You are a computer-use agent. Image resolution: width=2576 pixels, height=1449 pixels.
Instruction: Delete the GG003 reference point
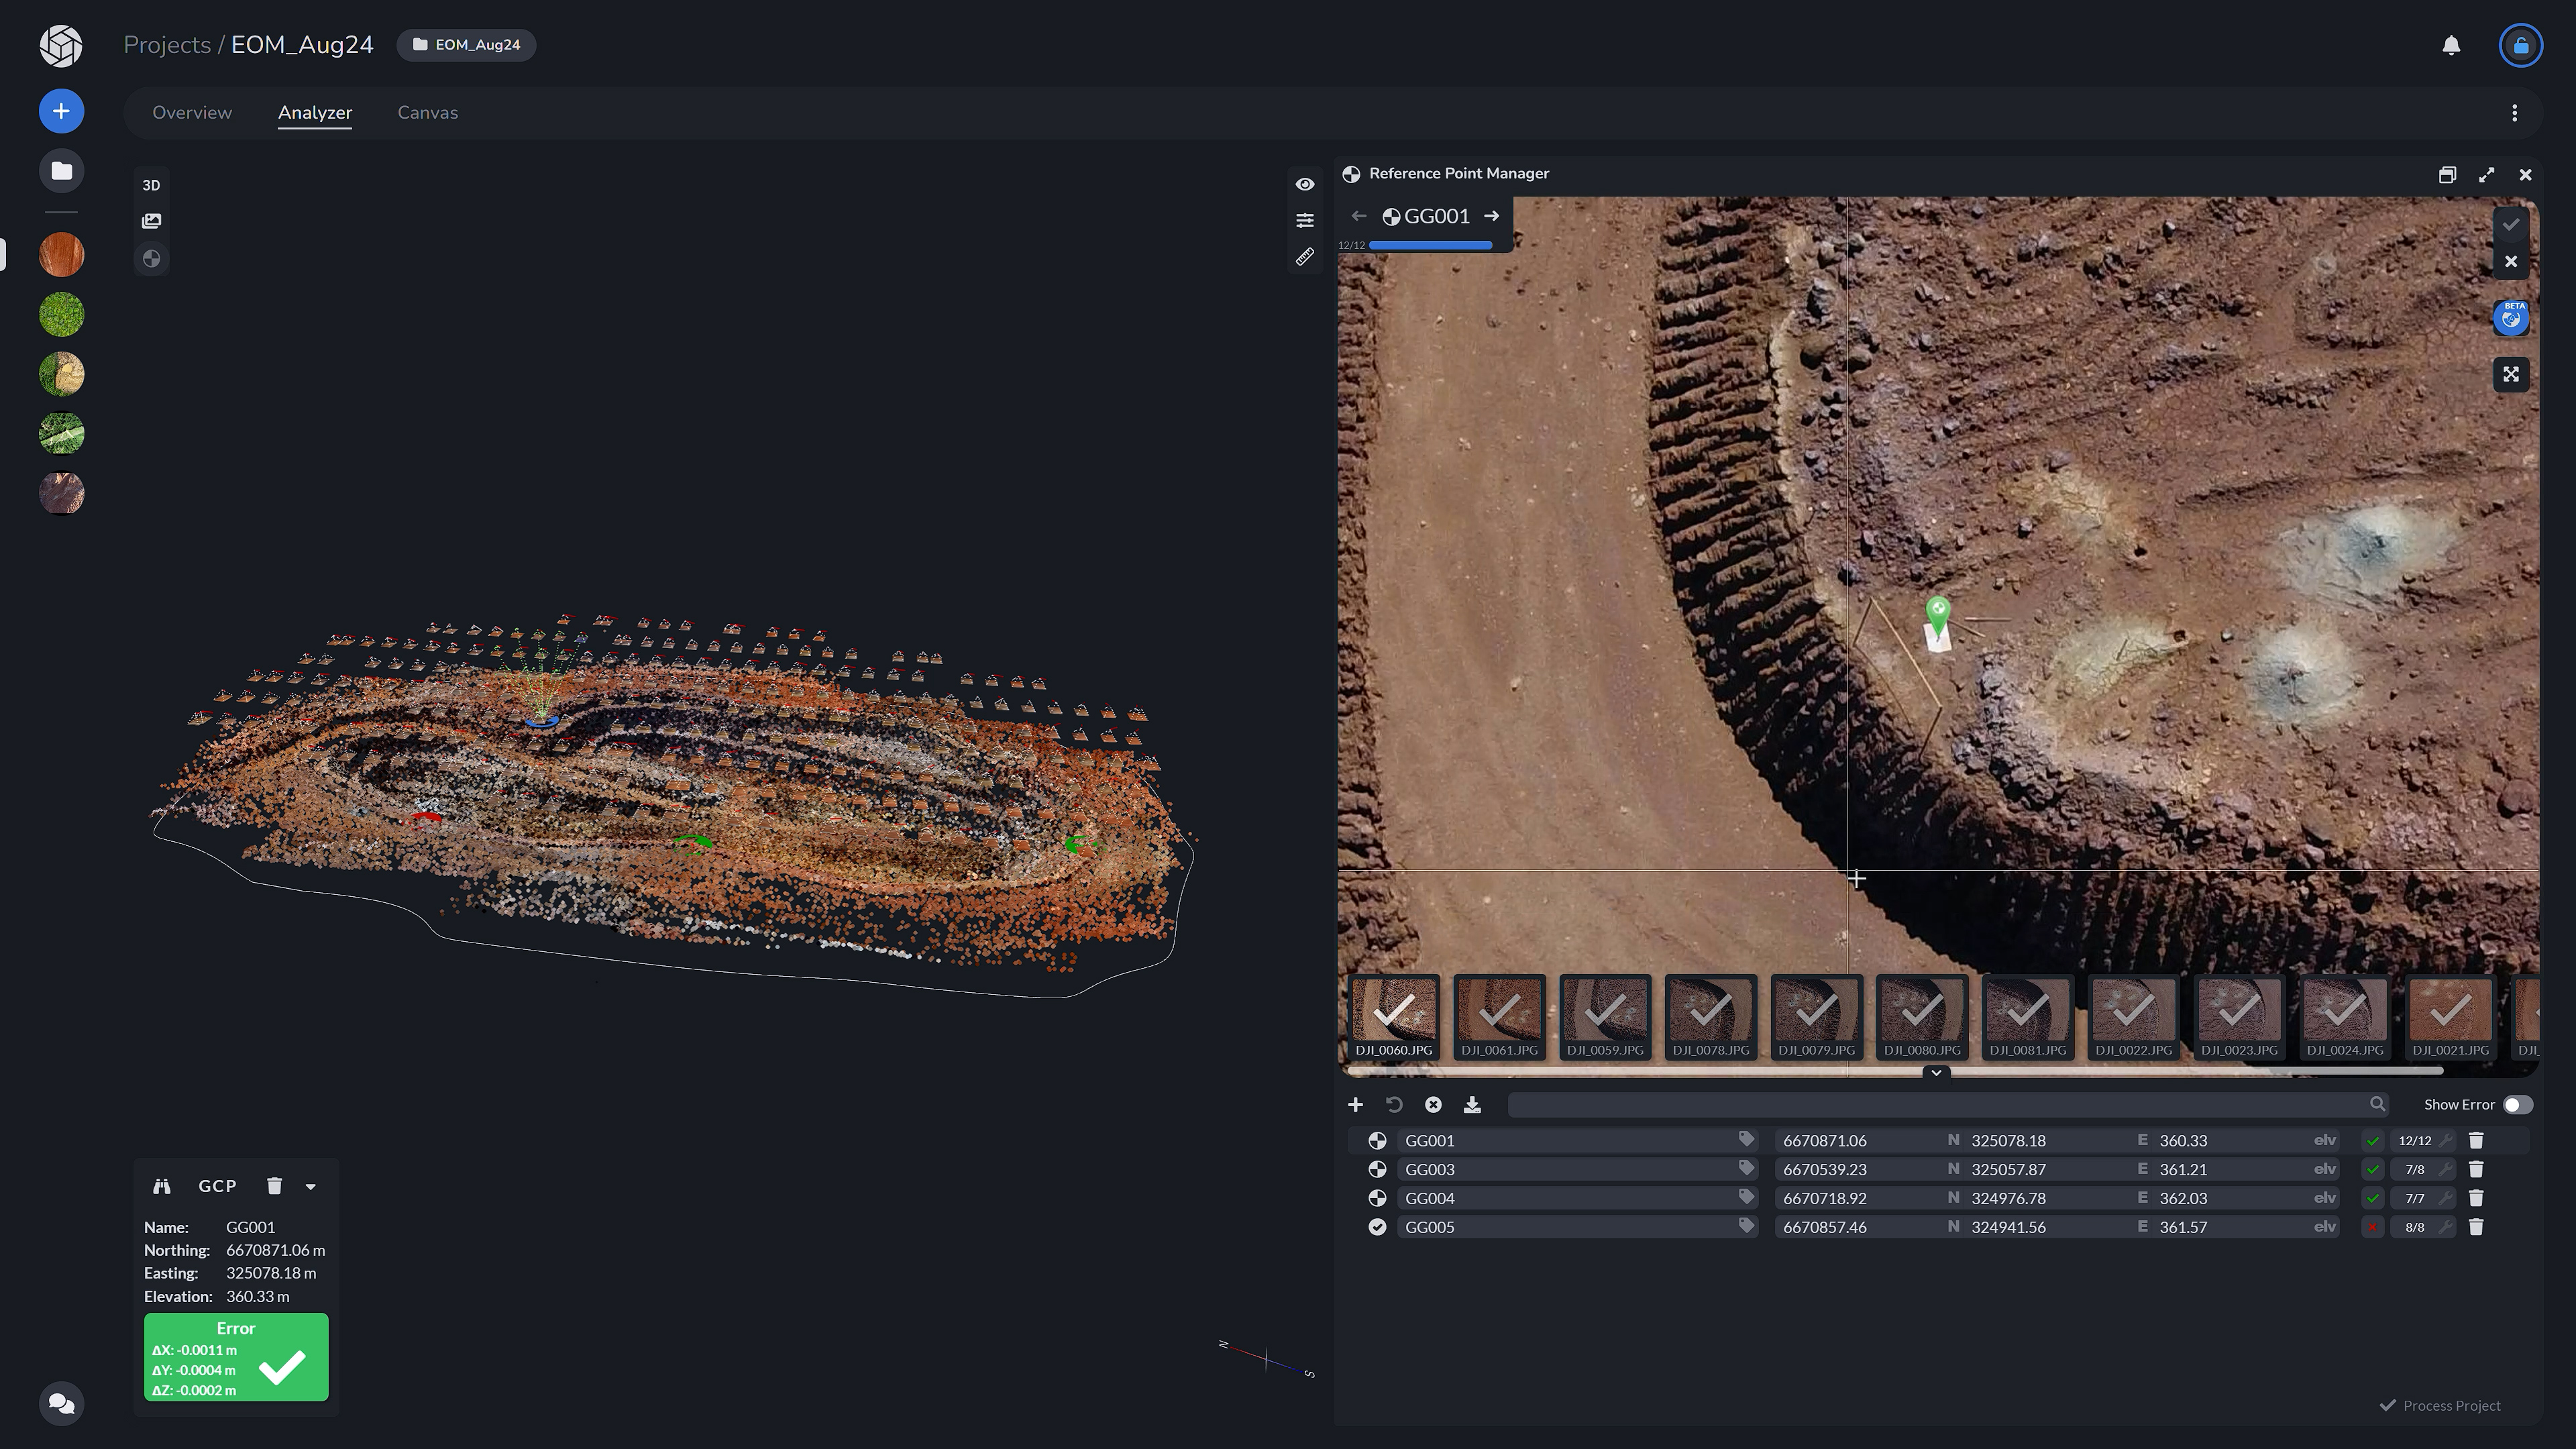click(2476, 1169)
